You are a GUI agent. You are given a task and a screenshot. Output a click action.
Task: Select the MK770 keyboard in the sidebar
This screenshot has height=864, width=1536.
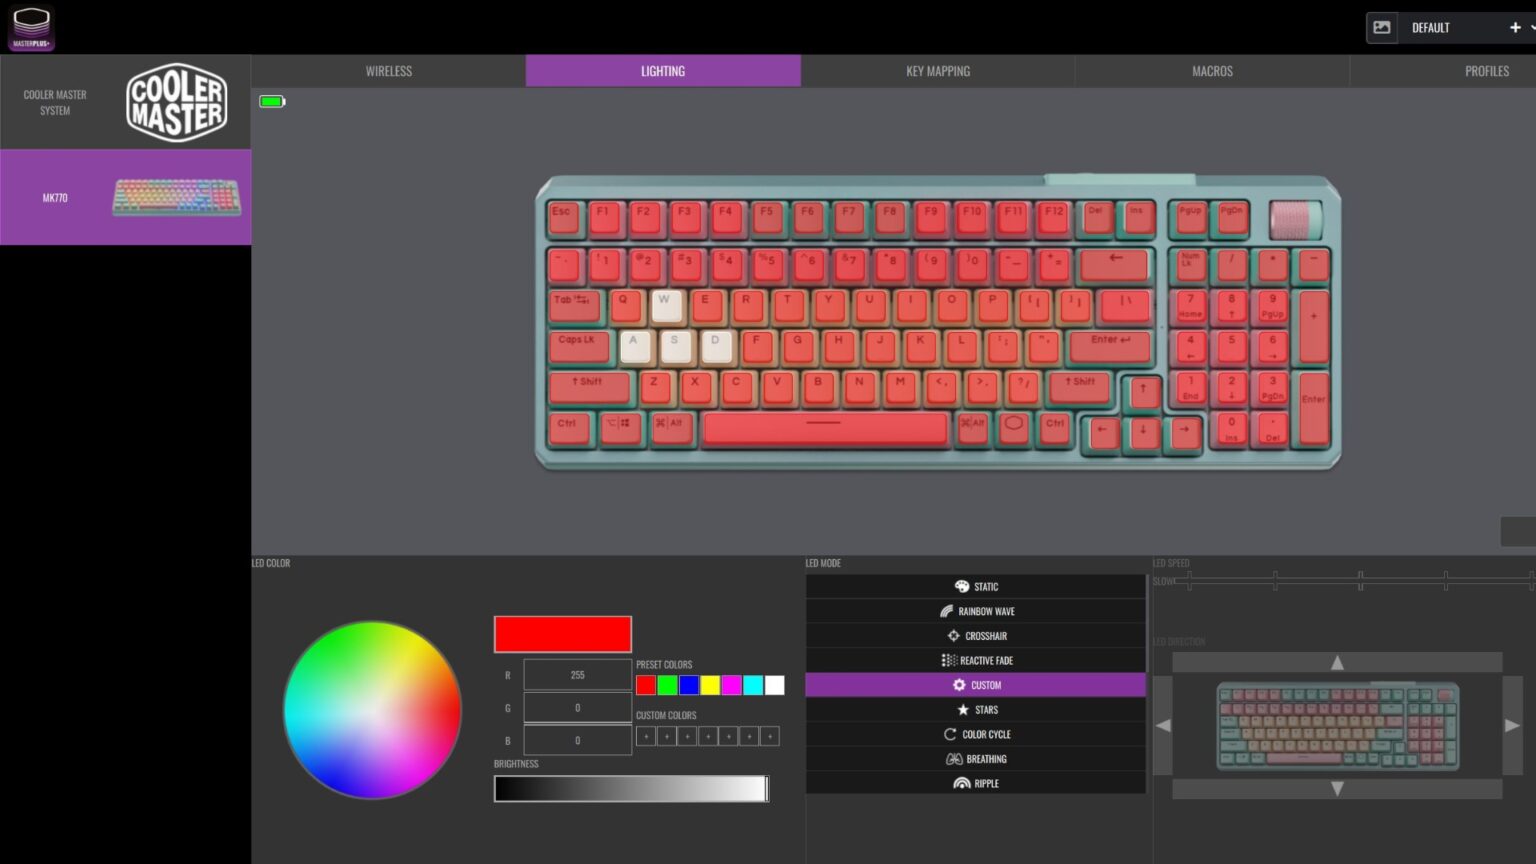click(x=125, y=197)
